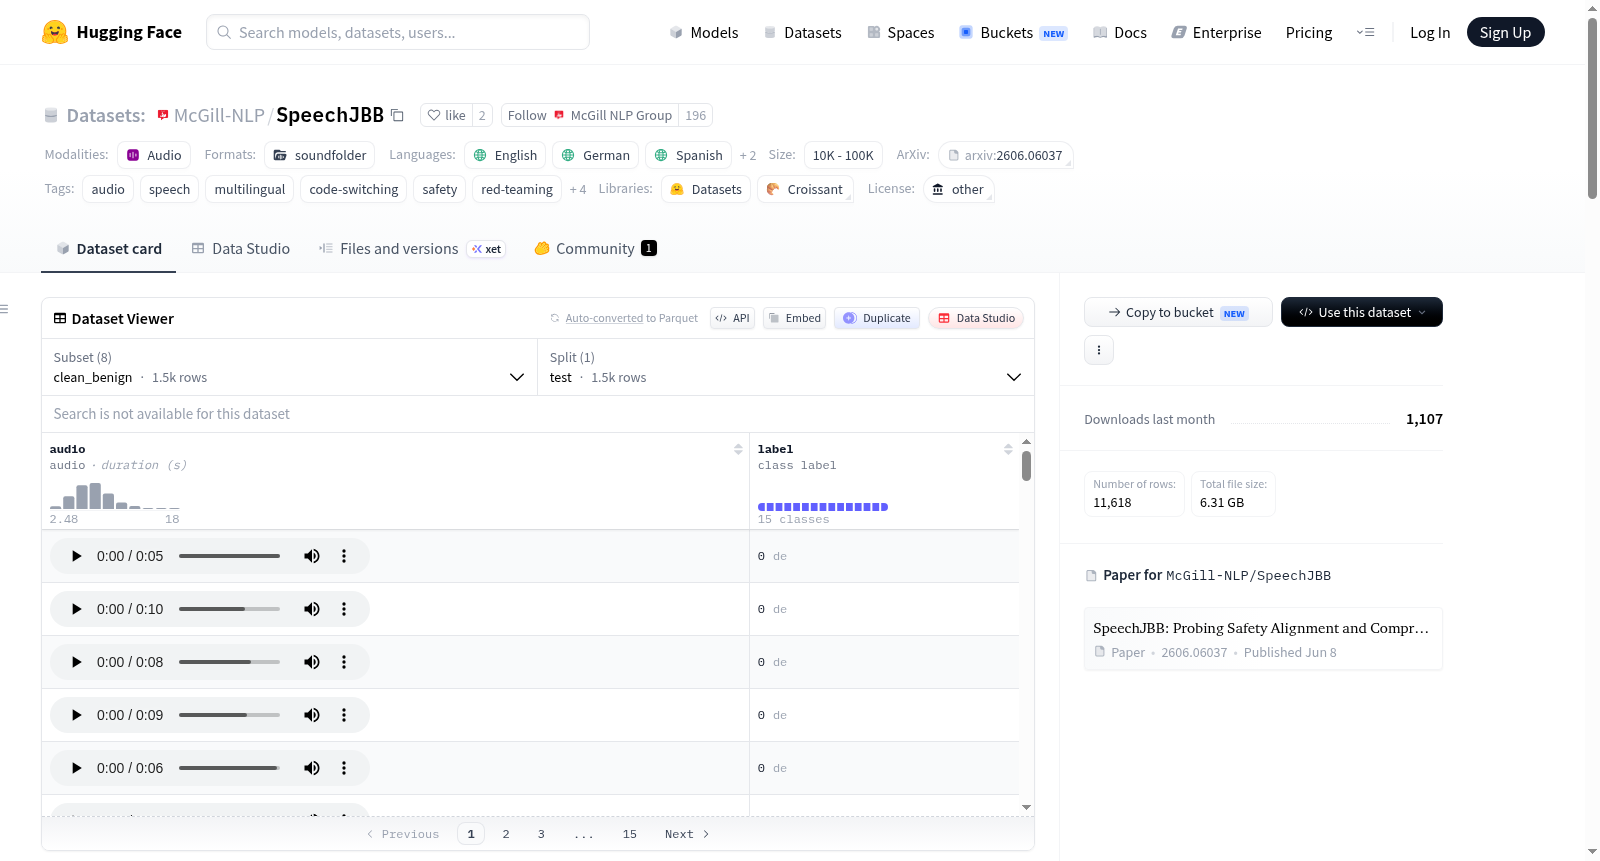Adjust the 0:05 audio seek slider

click(229, 556)
